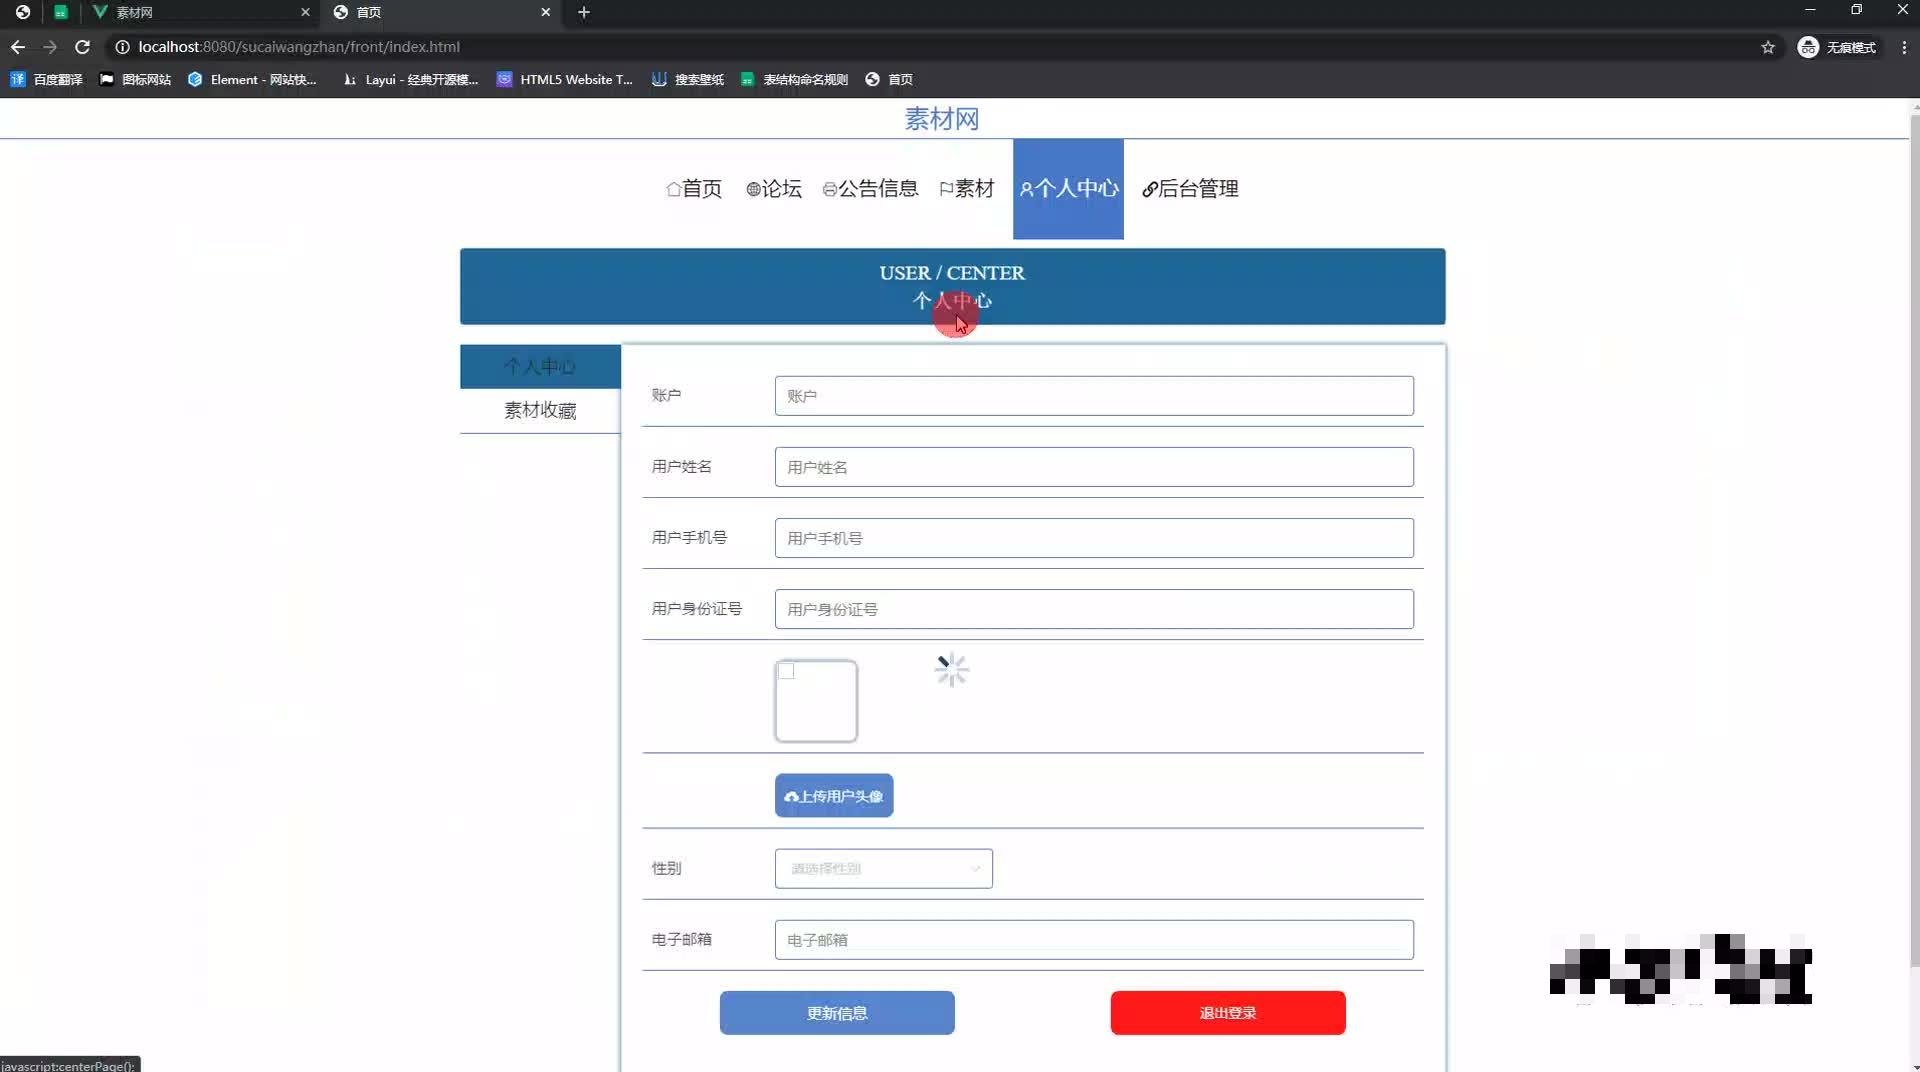The height and width of the screenshot is (1072, 1920).
Task: Click inside the 账户 account input field
Action: 1093,395
